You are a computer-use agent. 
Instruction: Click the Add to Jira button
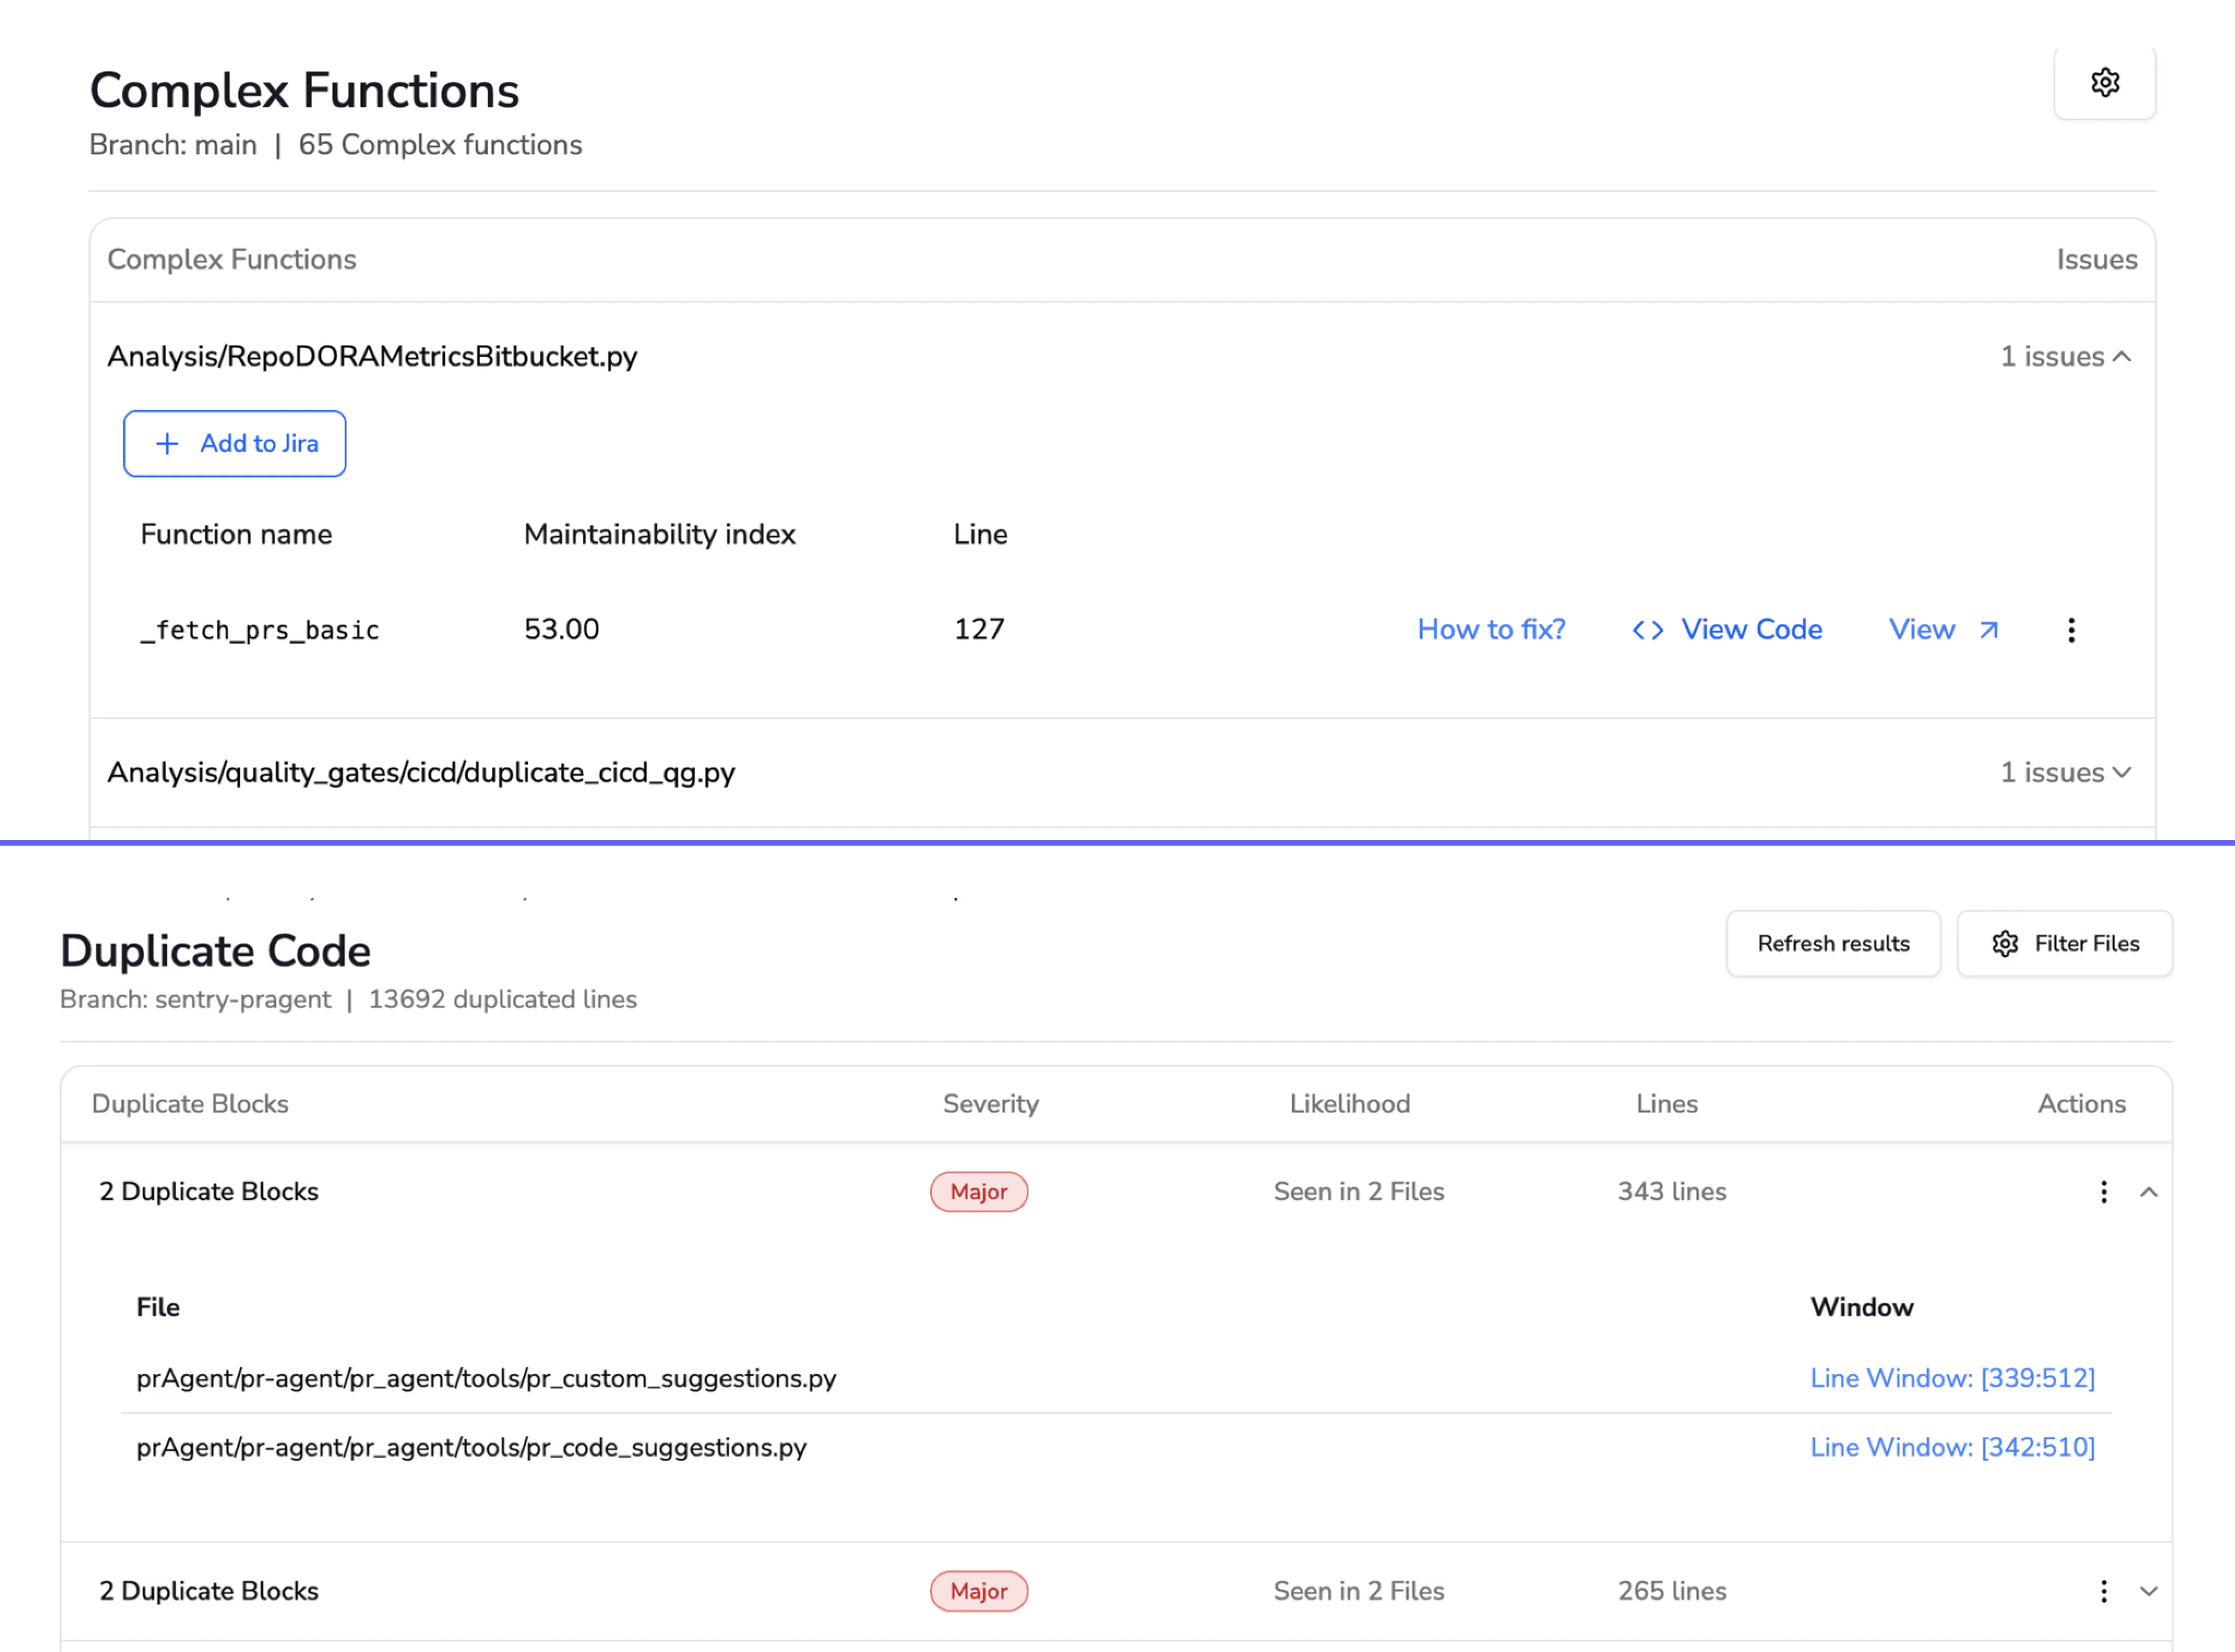(x=235, y=444)
